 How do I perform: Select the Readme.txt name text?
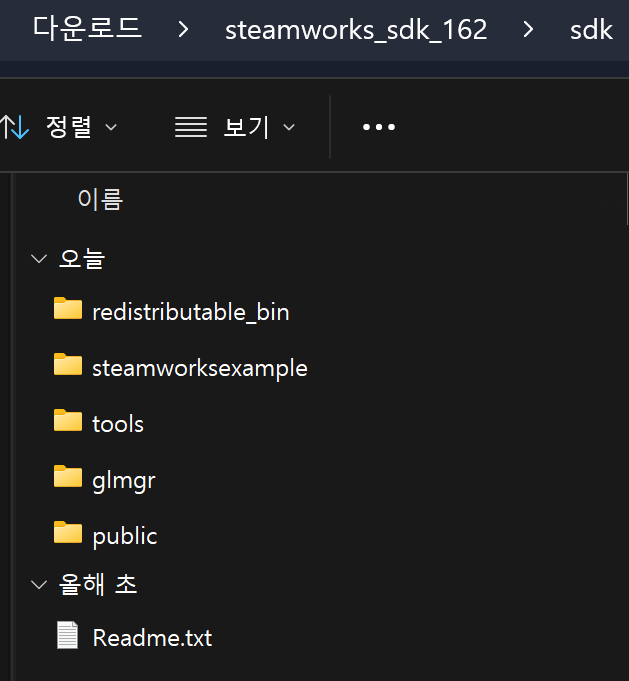(152, 638)
